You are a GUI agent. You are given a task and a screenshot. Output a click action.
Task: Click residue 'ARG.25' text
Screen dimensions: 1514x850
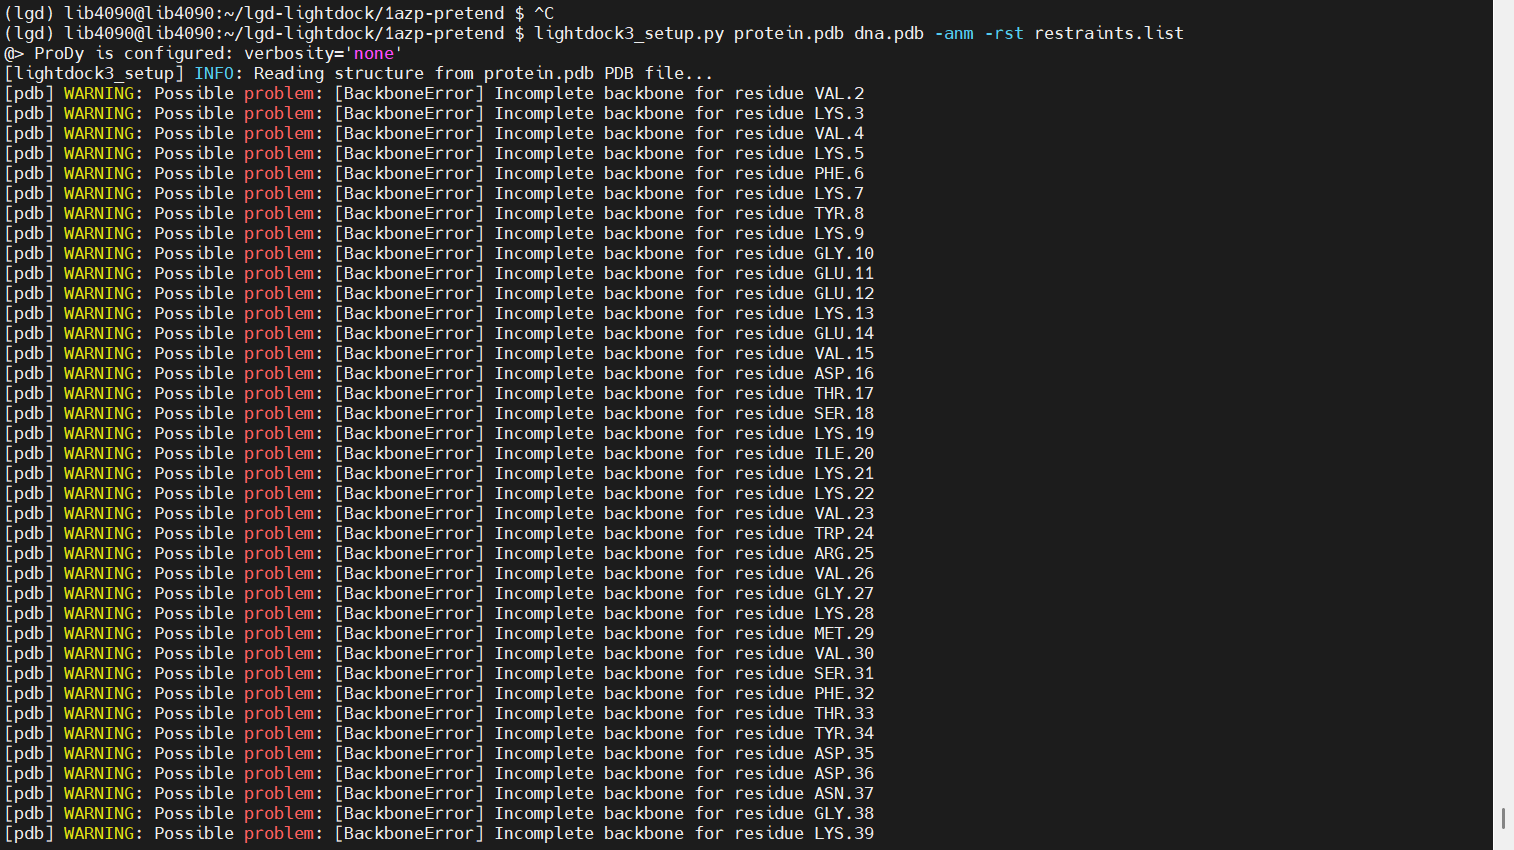coord(844,553)
